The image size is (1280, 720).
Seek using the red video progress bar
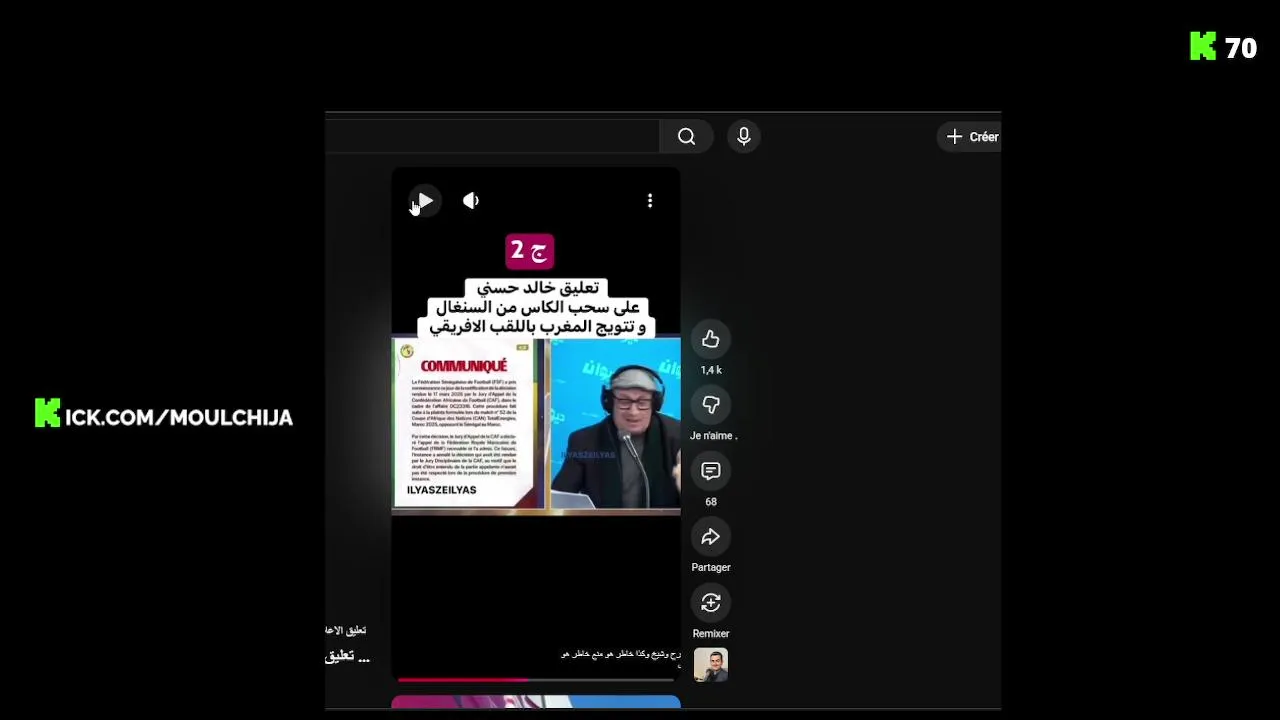tap(536, 680)
